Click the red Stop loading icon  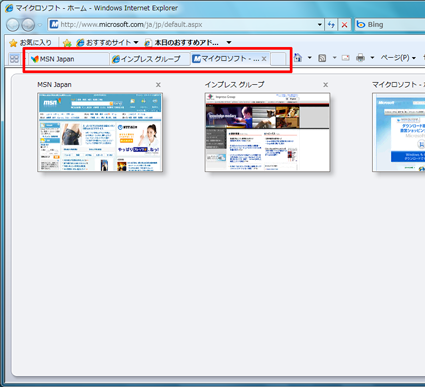coord(345,25)
